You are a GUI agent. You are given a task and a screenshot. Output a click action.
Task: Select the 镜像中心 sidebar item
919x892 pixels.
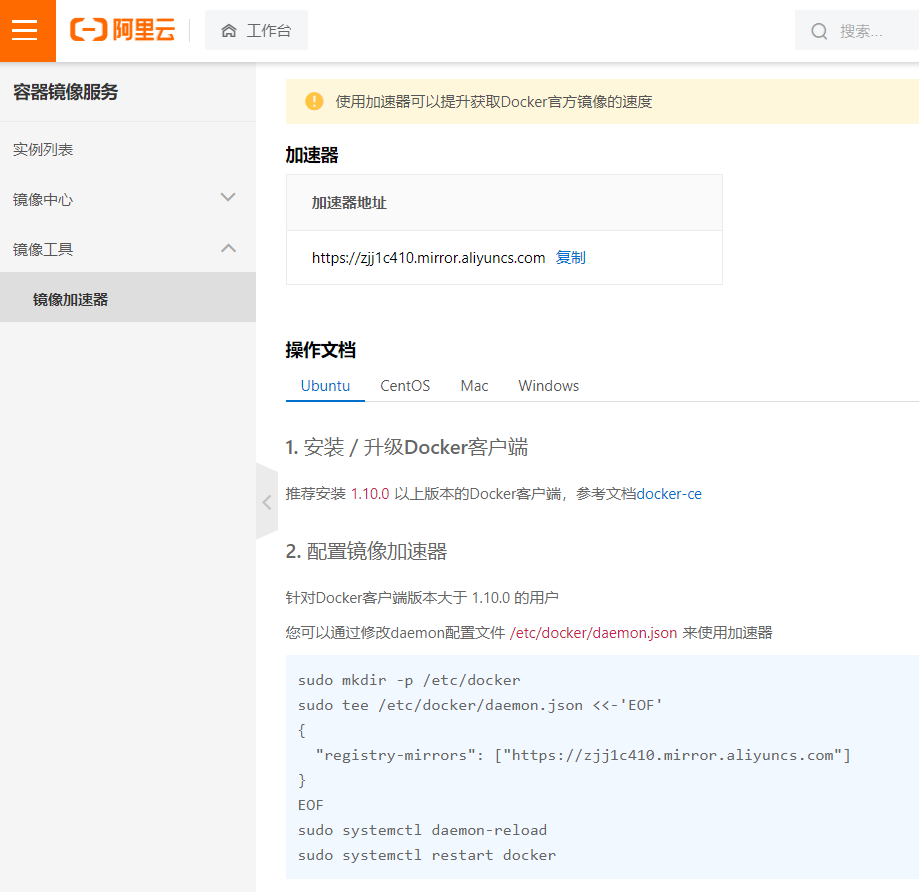point(128,199)
